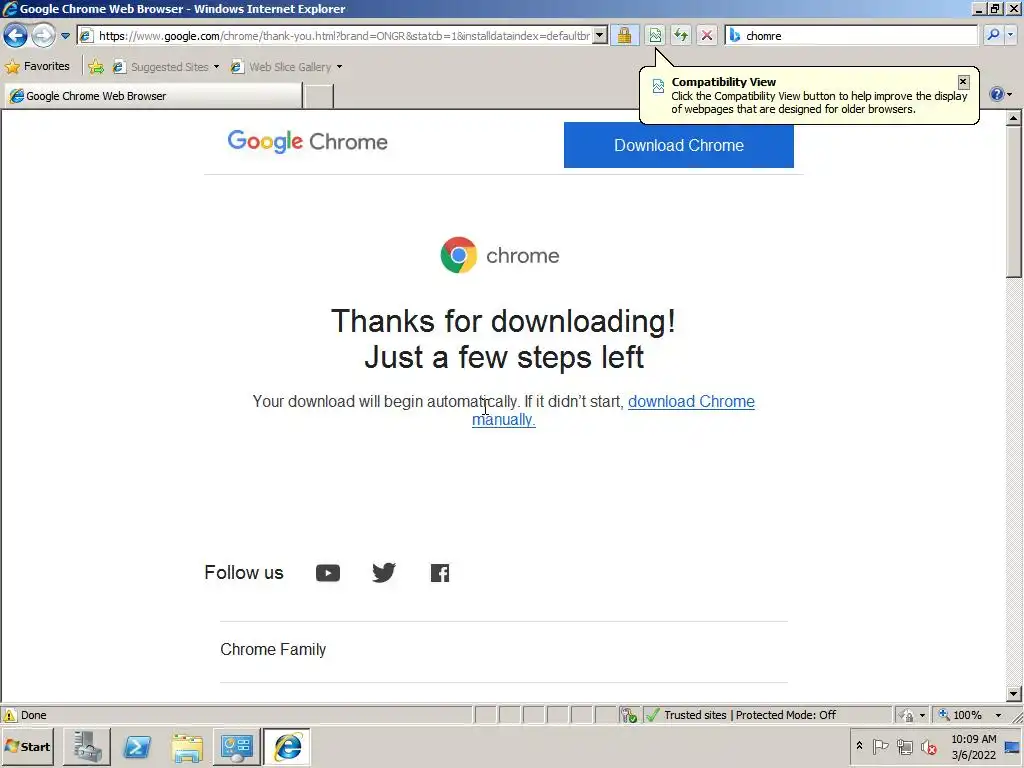This screenshot has height=768, width=1024.
Task: Click the warning icon in the status bar
Action: (x=9, y=716)
